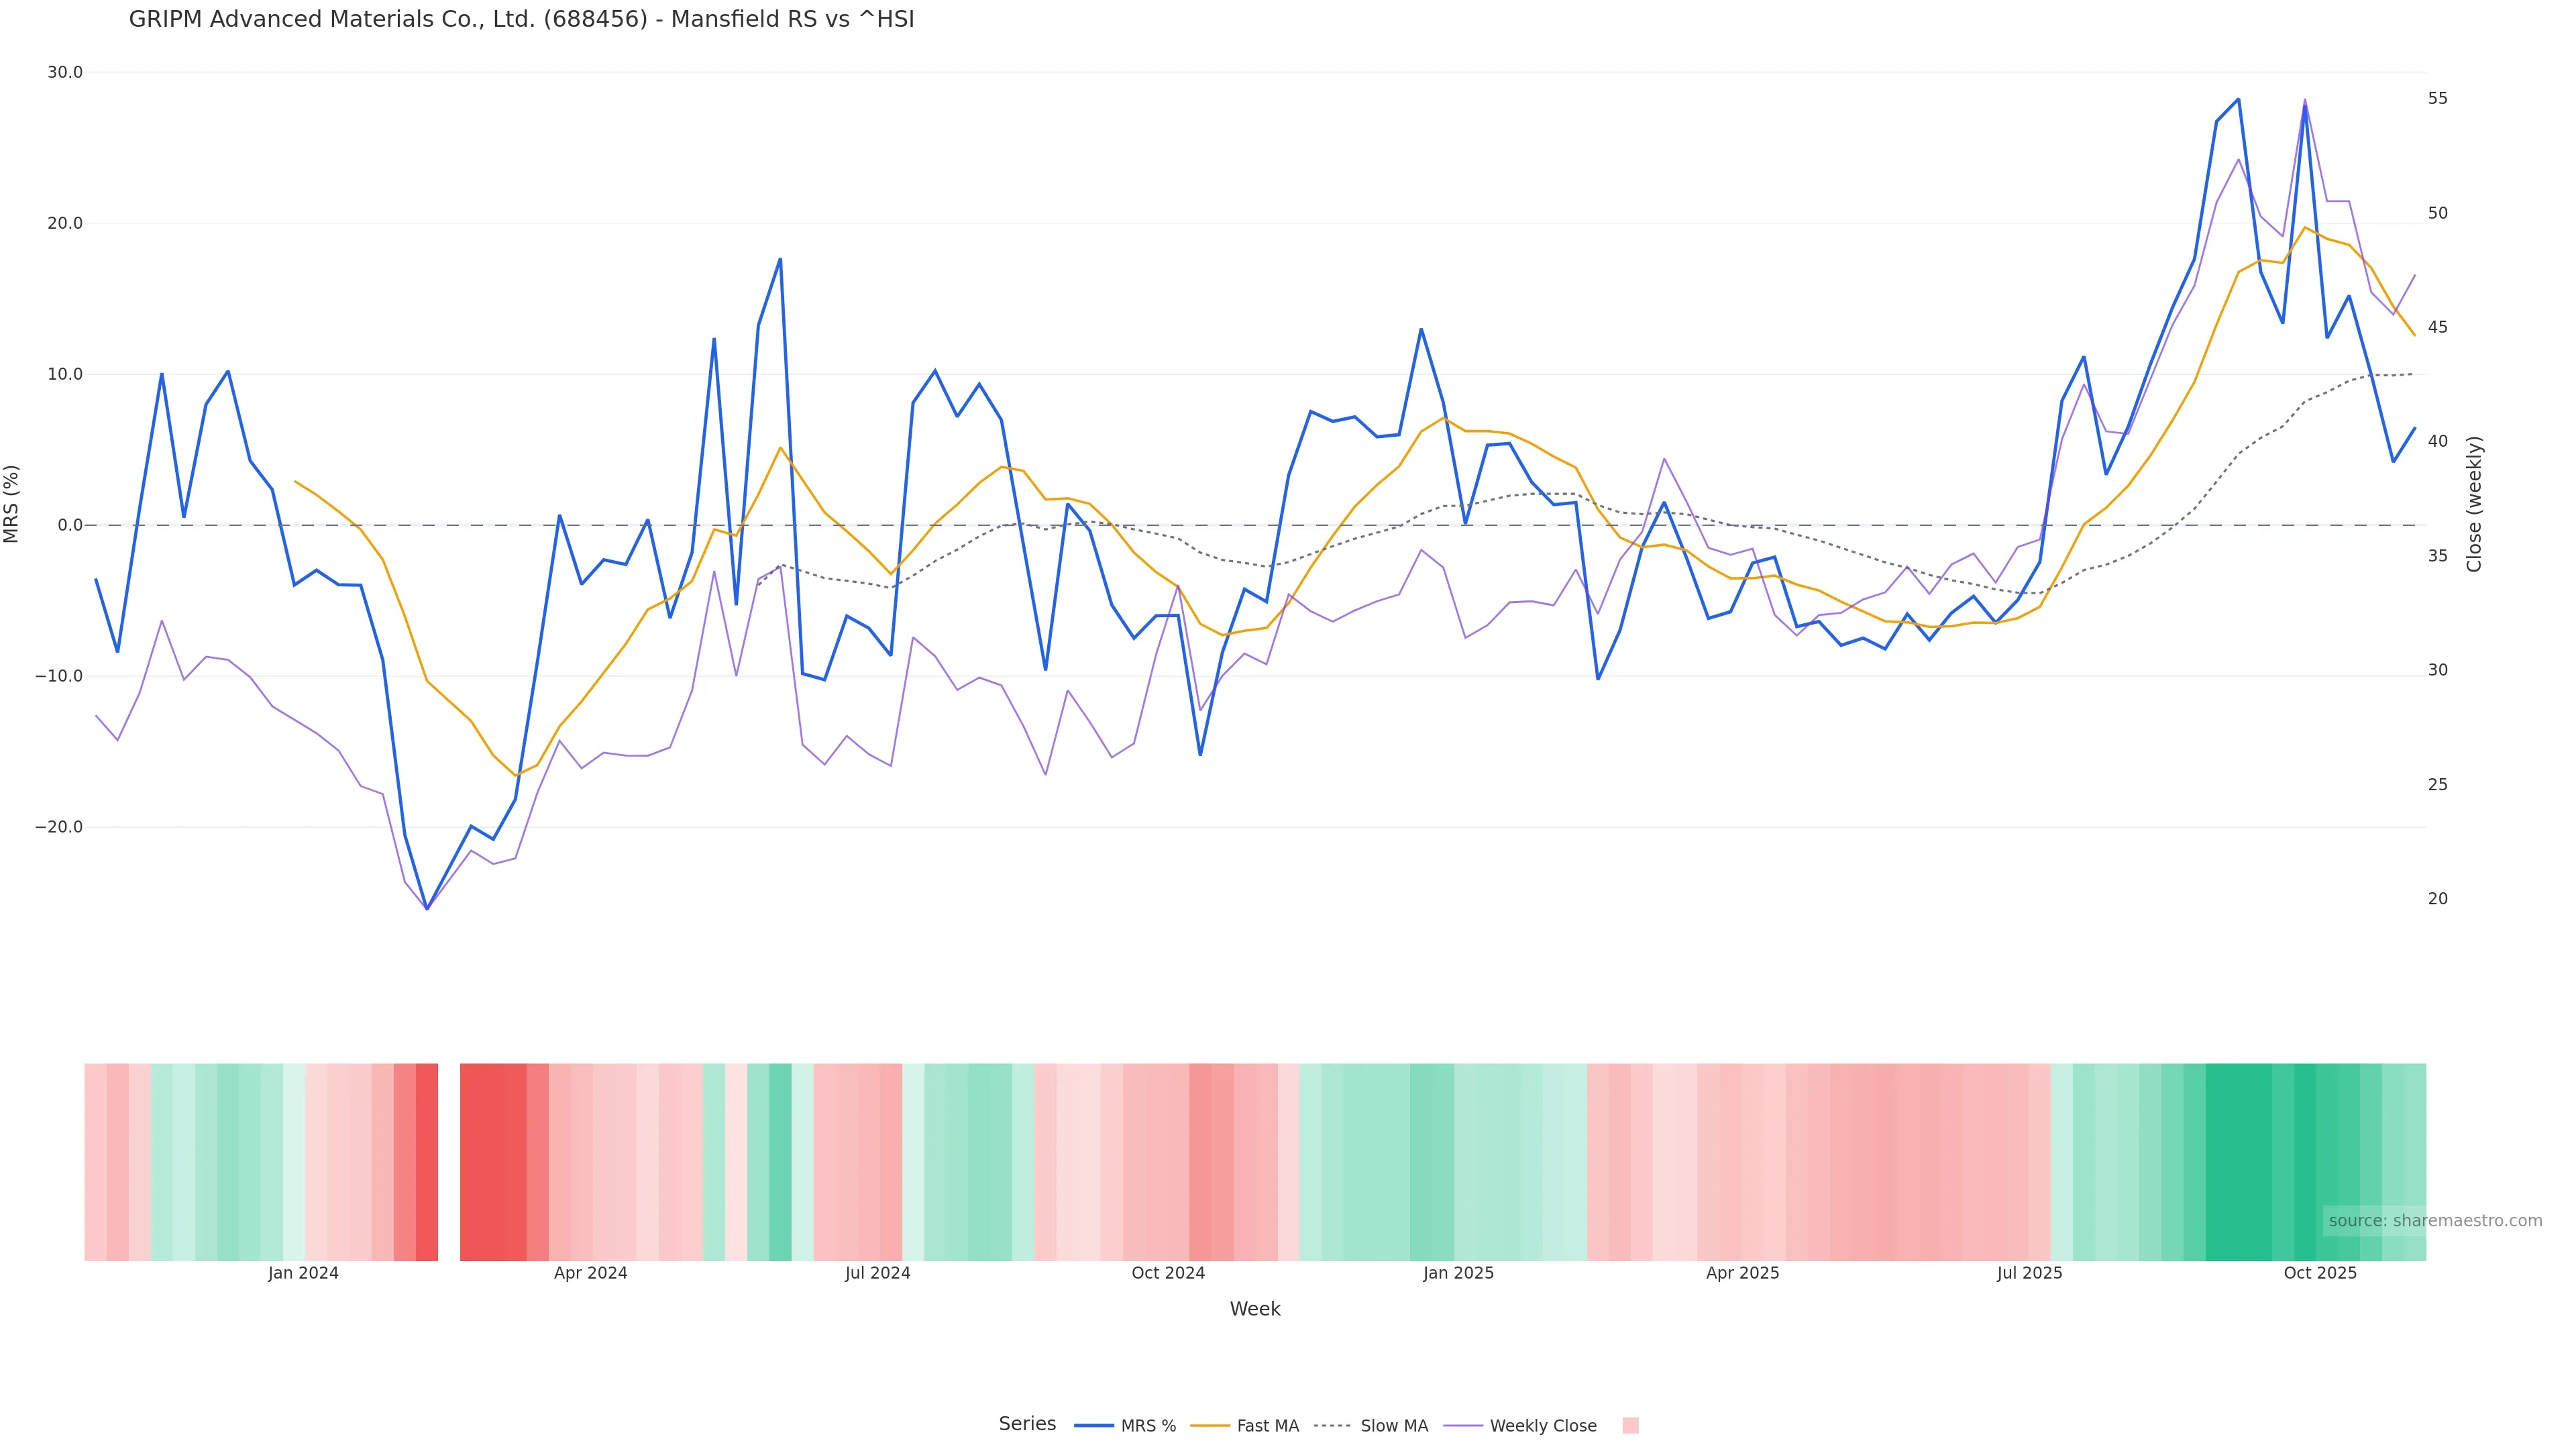Click the Apr 2025 x-axis tick label
This screenshot has width=2576, height=1449.
click(x=1742, y=1273)
